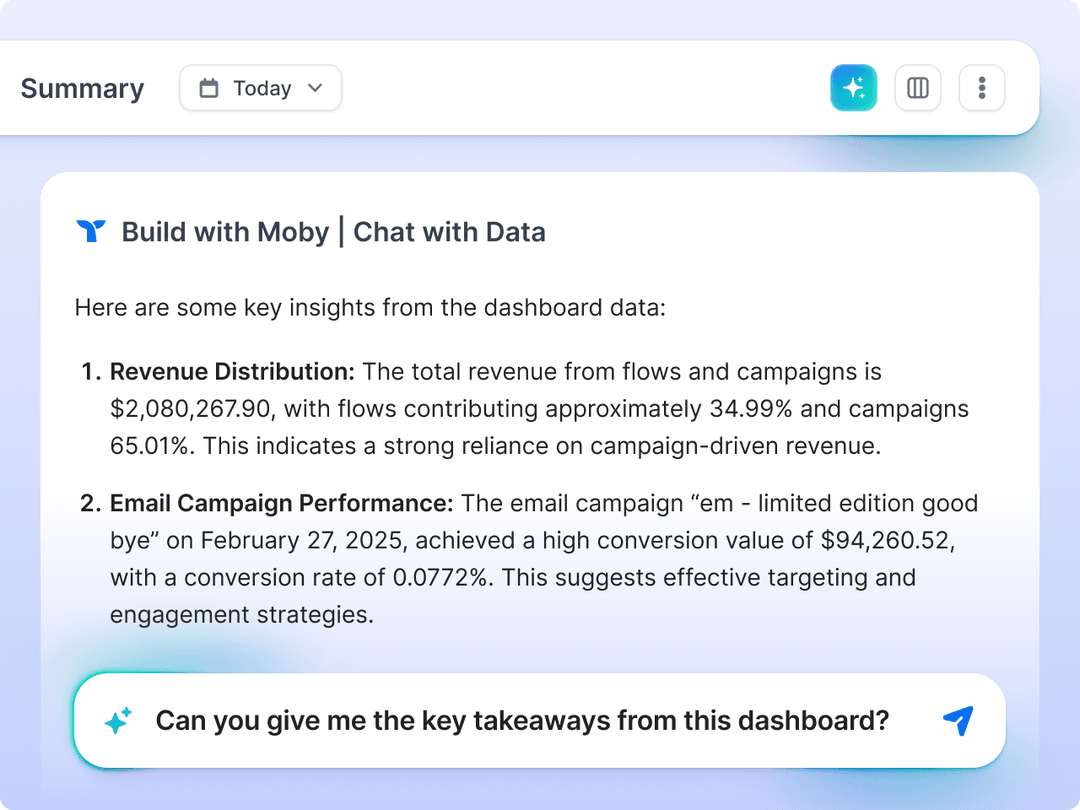Open the three-dot more options menu
1080x810 pixels.
point(982,87)
